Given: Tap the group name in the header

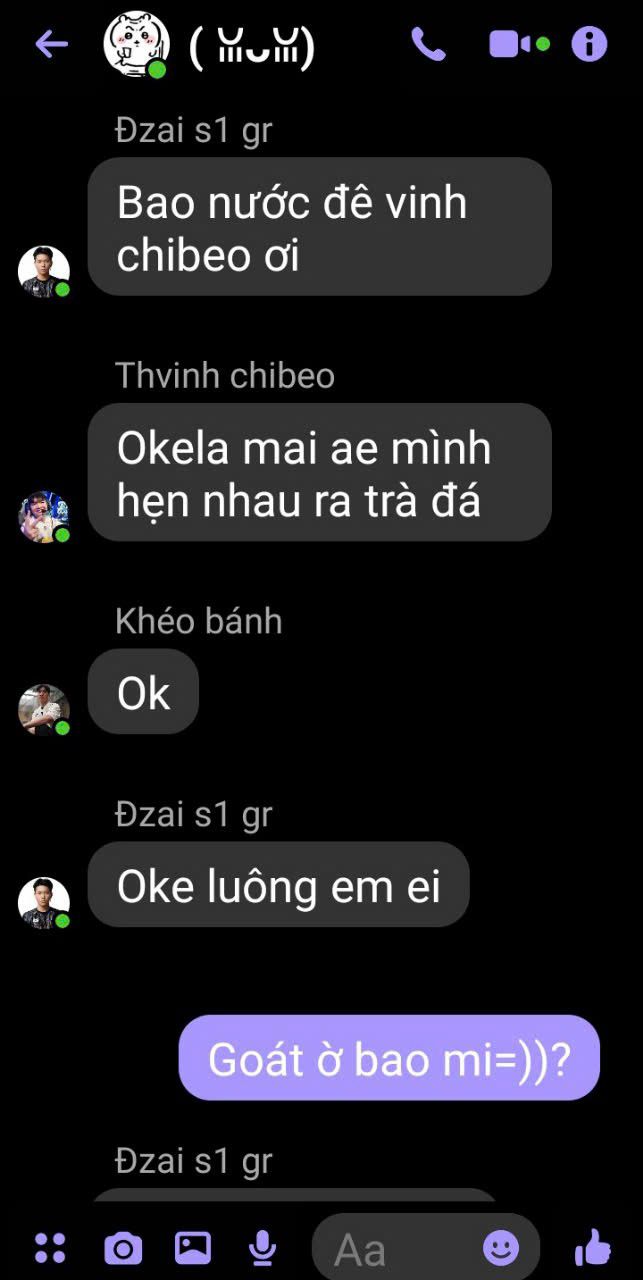Looking at the screenshot, I should [x=252, y=47].
